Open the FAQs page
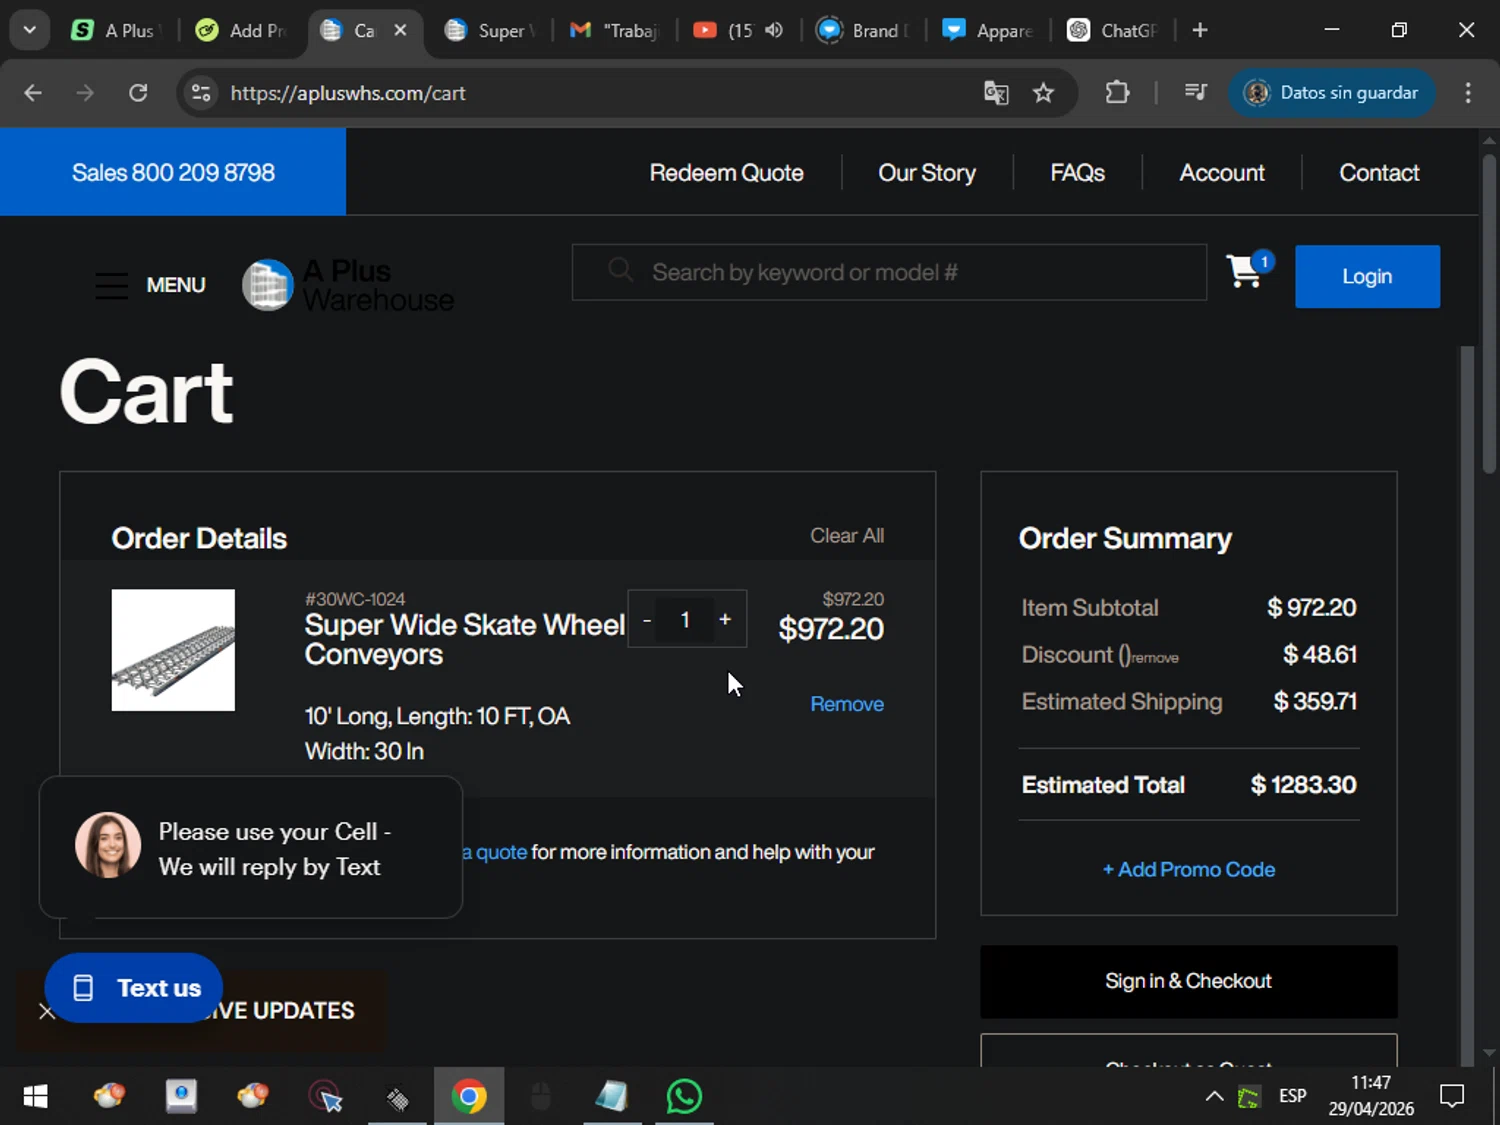1500x1125 pixels. tap(1077, 173)
